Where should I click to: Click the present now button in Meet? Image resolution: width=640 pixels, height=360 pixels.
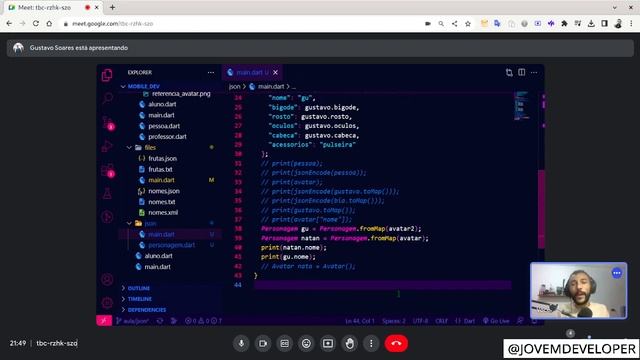(x=328, y=344)
